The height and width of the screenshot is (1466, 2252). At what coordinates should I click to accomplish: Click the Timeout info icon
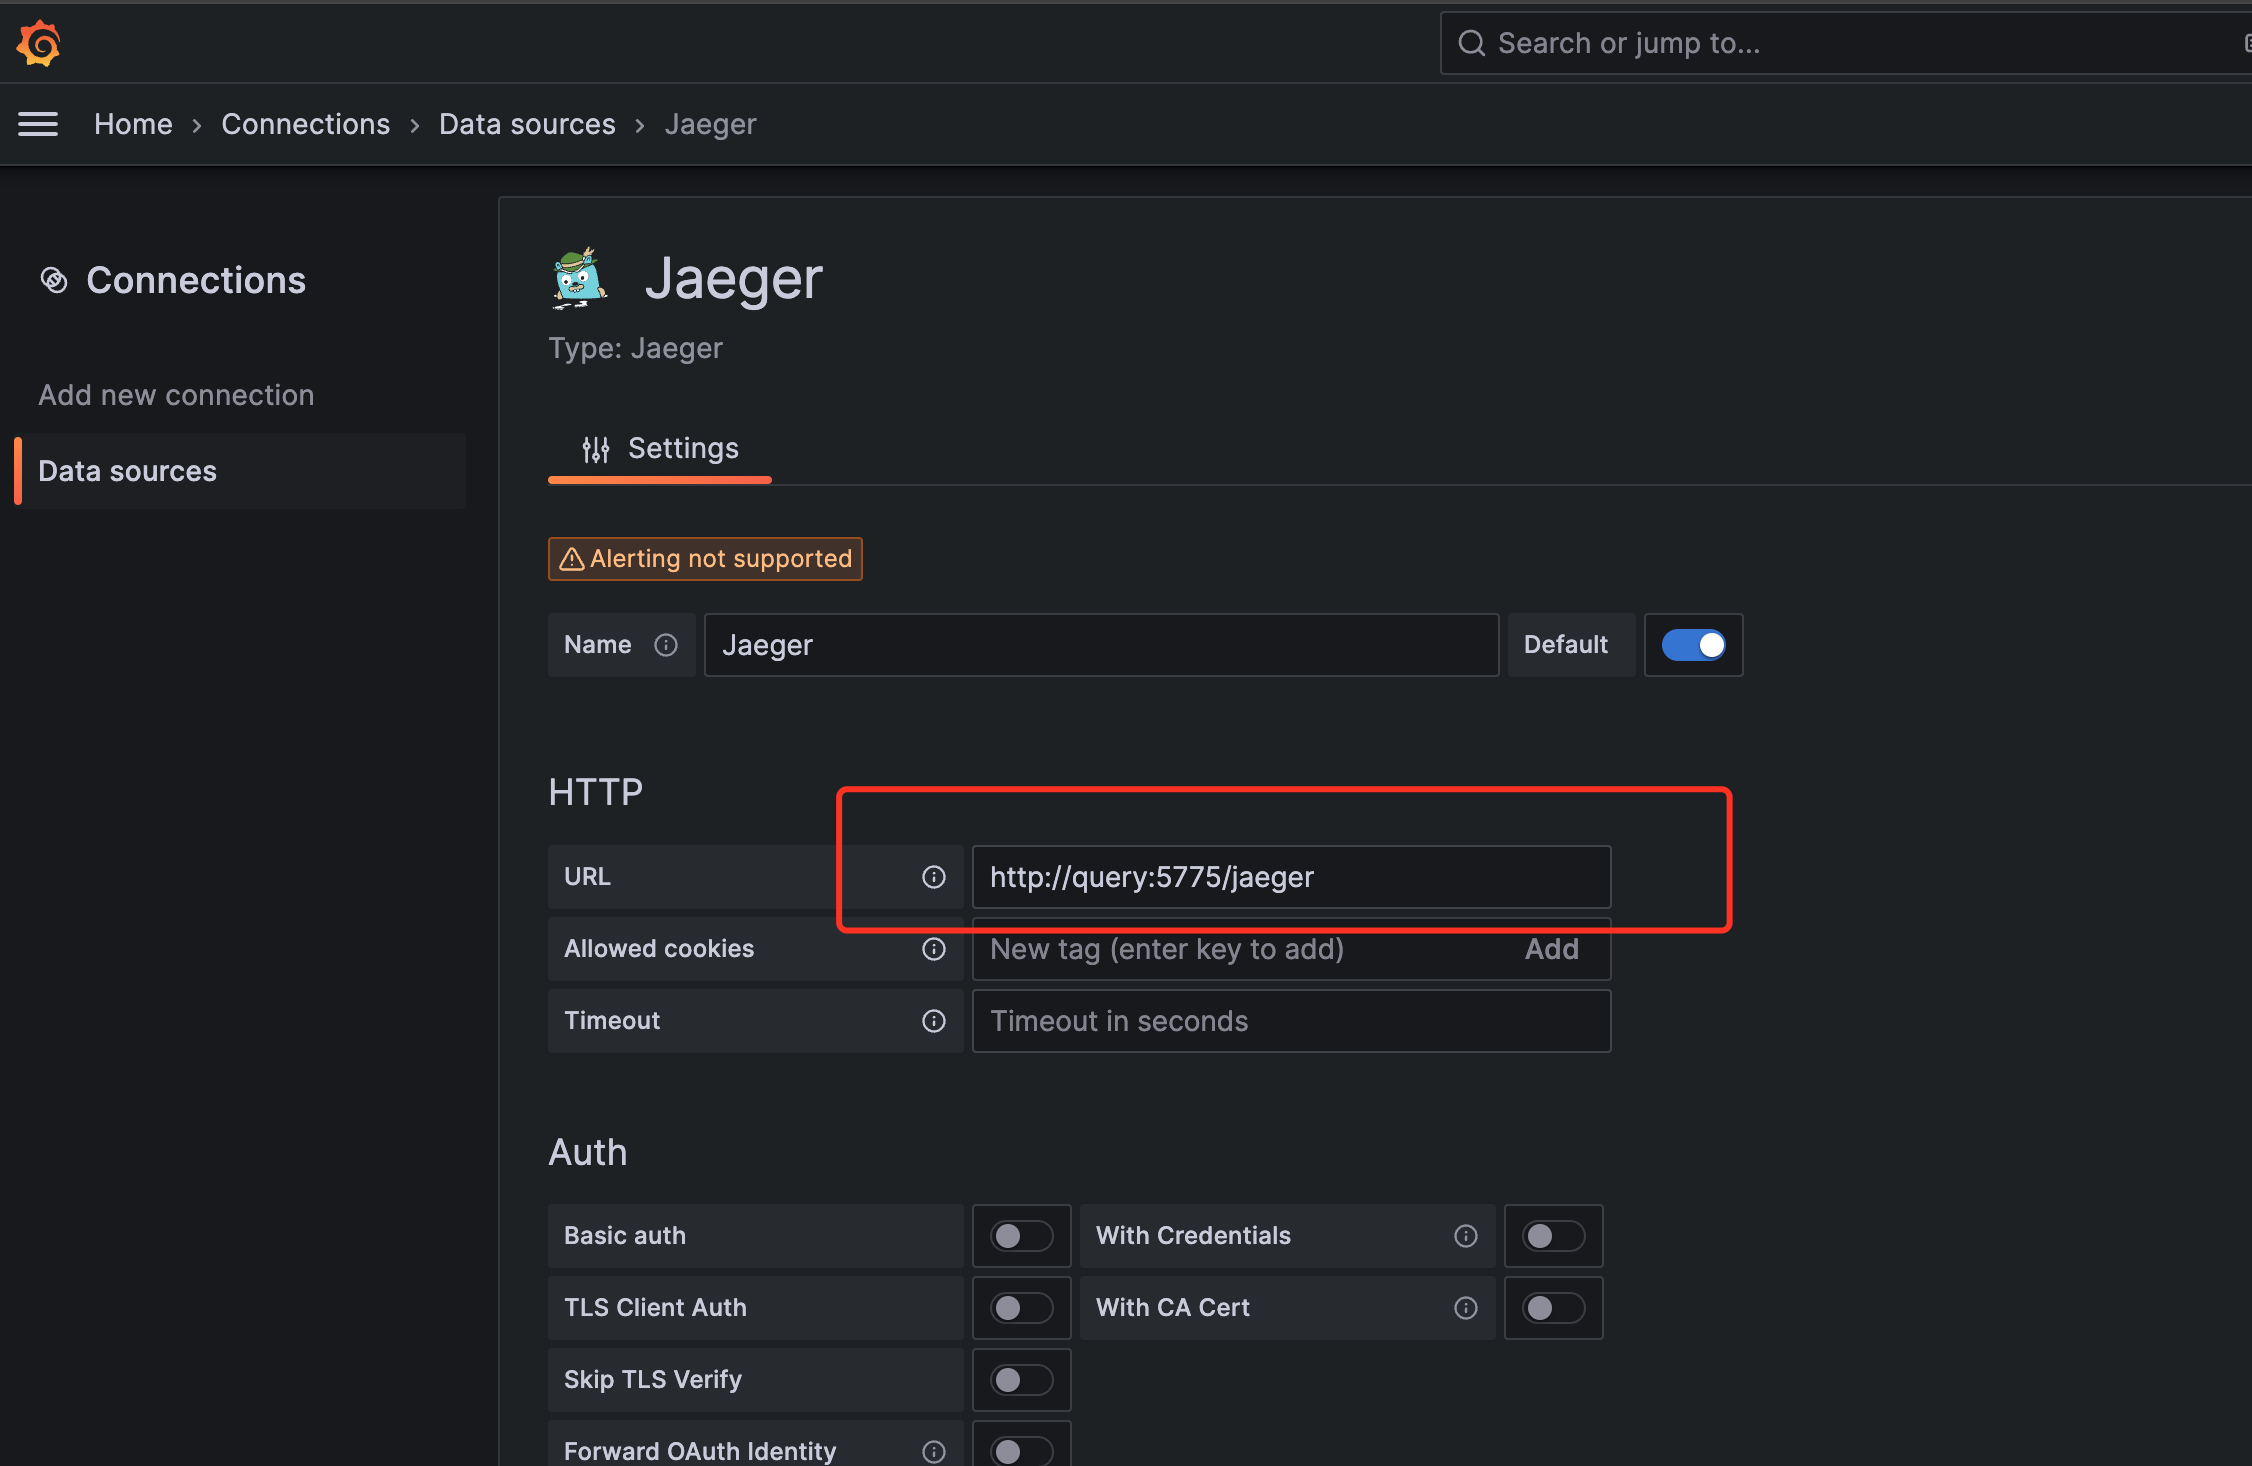coord(933,1021)
